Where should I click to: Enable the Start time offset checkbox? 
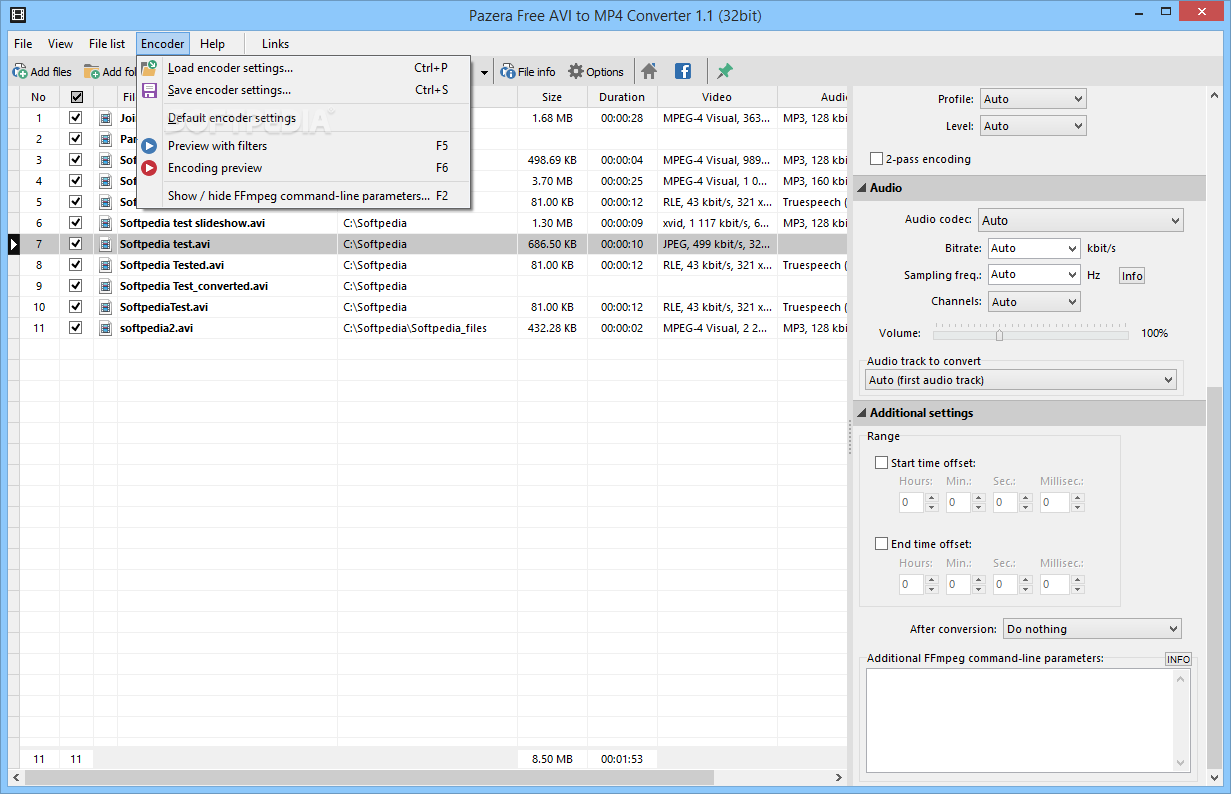(x=881, y=463)
